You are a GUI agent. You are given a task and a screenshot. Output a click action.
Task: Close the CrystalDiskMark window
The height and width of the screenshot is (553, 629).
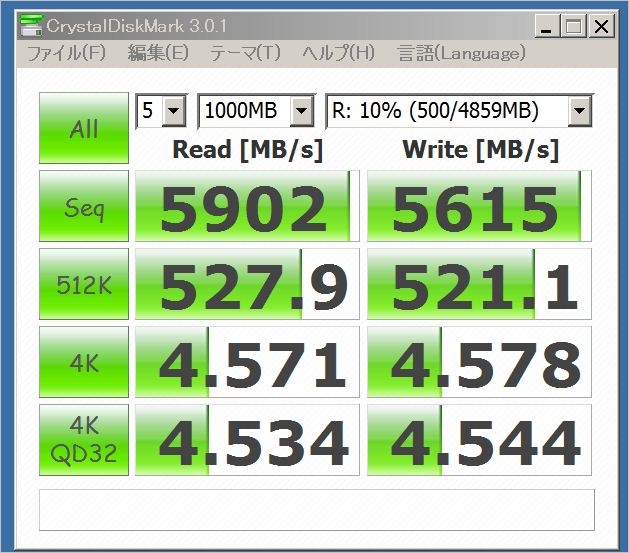[602, 26]
